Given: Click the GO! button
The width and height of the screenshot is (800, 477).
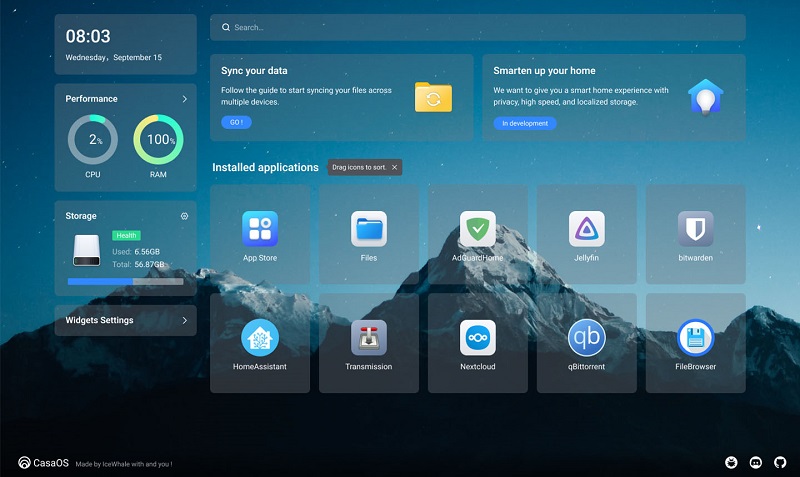Looking at the screenshot, I should point(236,122).
